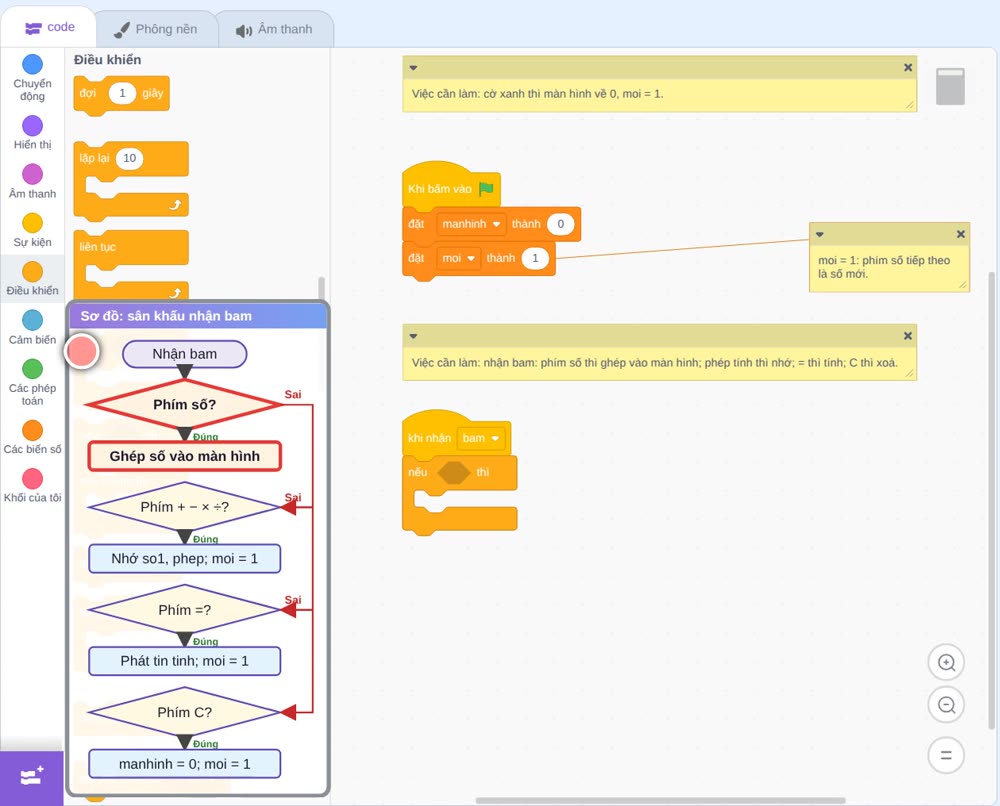Click the 'Khi bấm vào' hat block
The image size is (1000, 806).
[440, 188]
